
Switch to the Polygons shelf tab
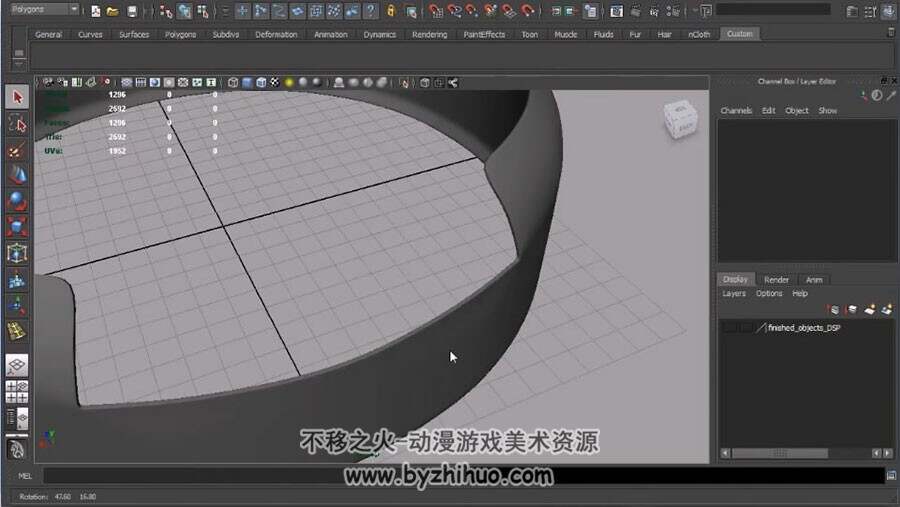[180, 34]
